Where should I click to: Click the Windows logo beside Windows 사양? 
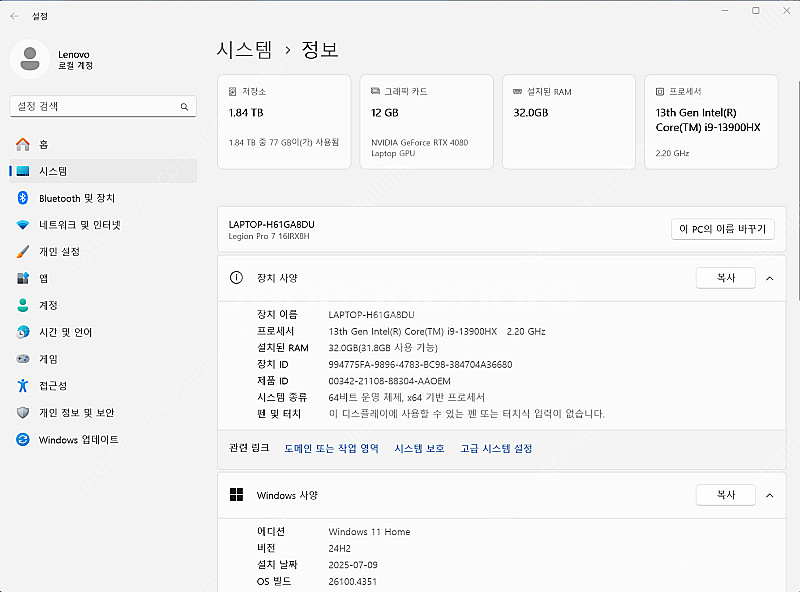[236, 495]
